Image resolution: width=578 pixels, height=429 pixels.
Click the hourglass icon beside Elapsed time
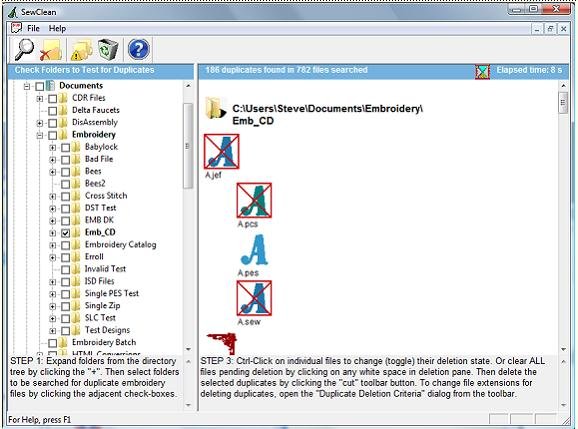click(482, 72)
